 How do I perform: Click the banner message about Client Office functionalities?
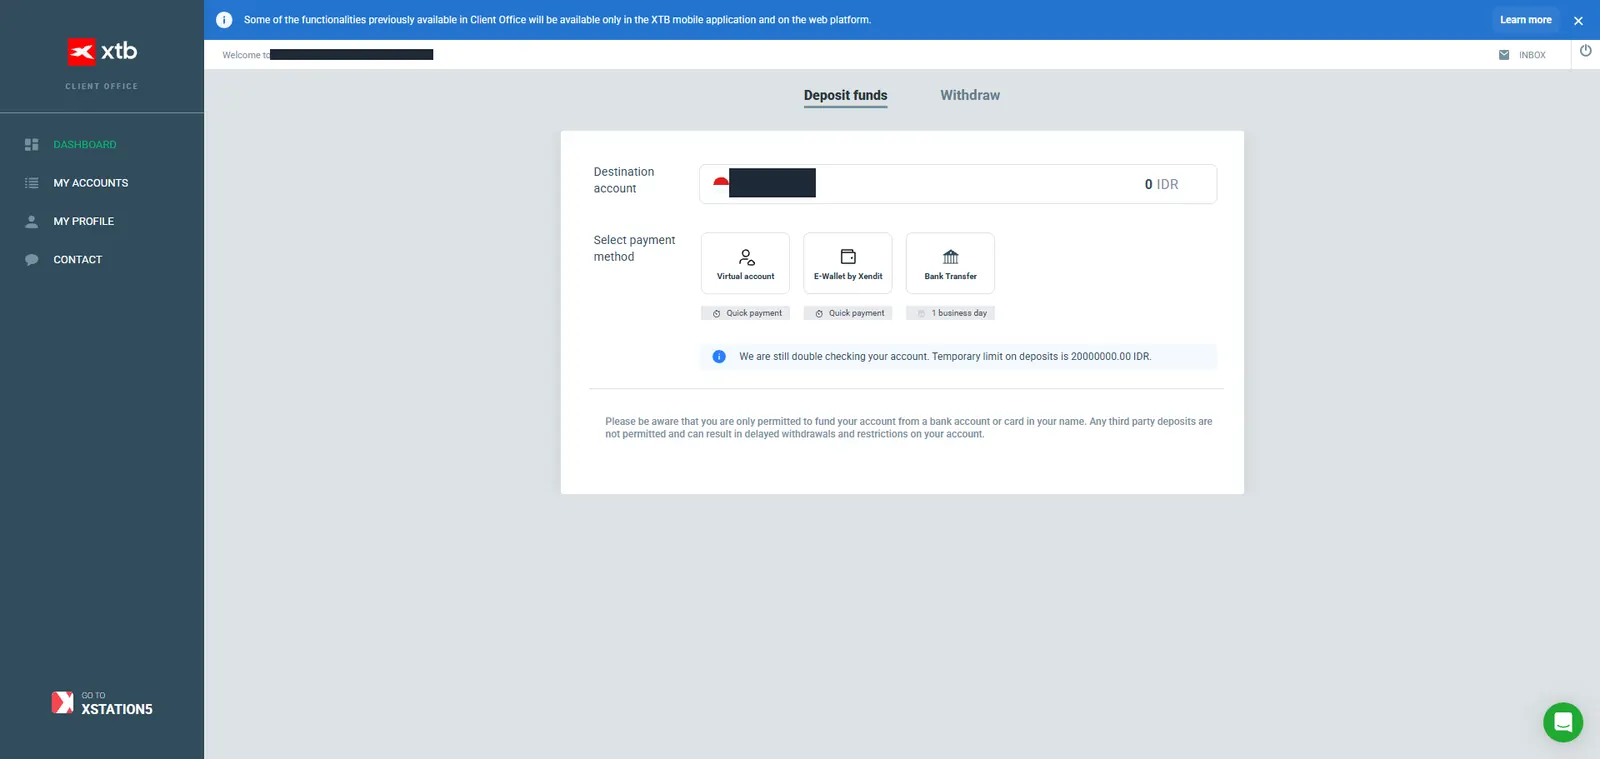pyautogui.click(x=557, y=20)
